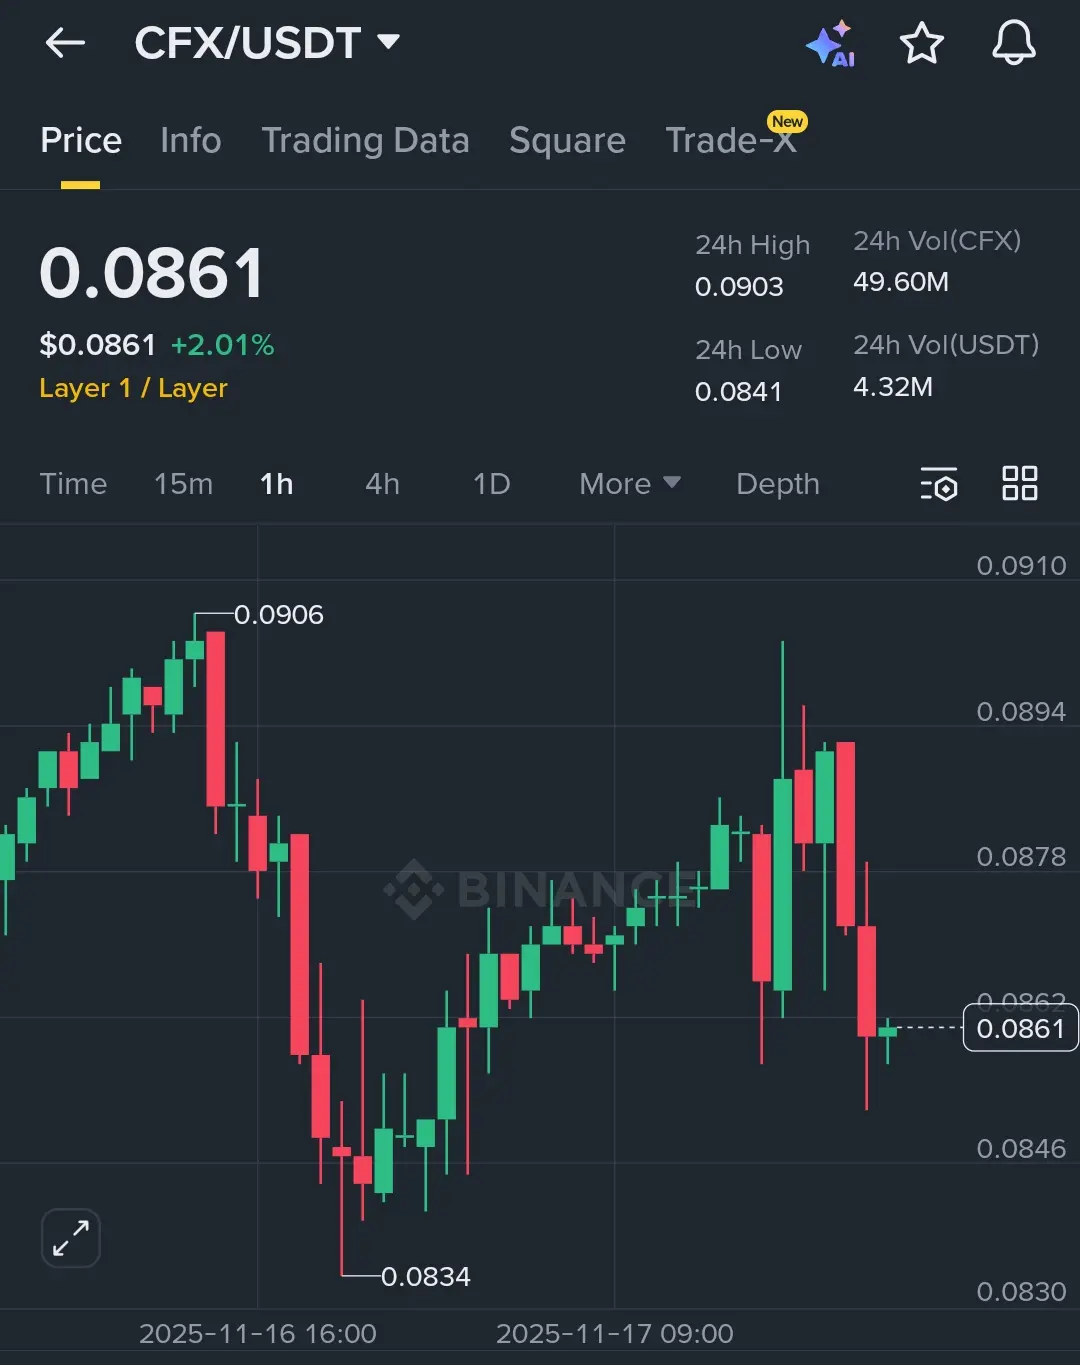Select the 1D chart interval

point(491,484)
